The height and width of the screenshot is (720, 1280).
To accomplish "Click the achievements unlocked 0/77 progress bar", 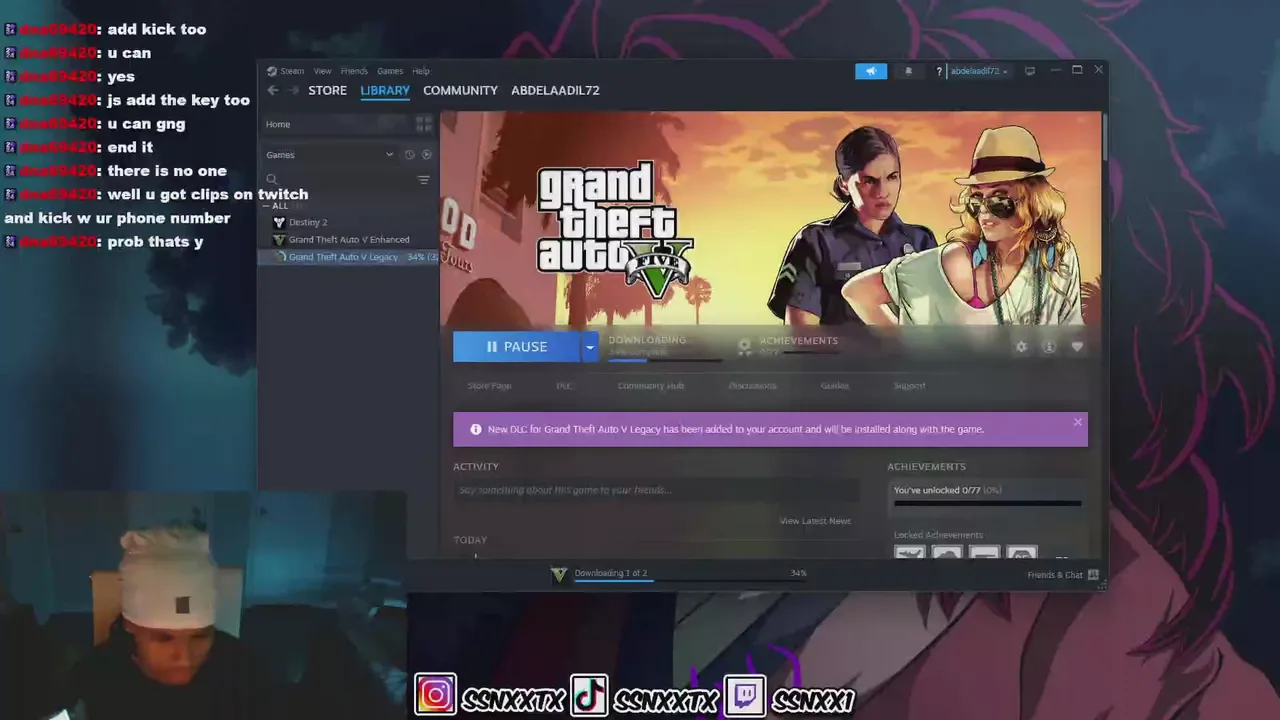I will pyautogui.click(x=987, y=503).
